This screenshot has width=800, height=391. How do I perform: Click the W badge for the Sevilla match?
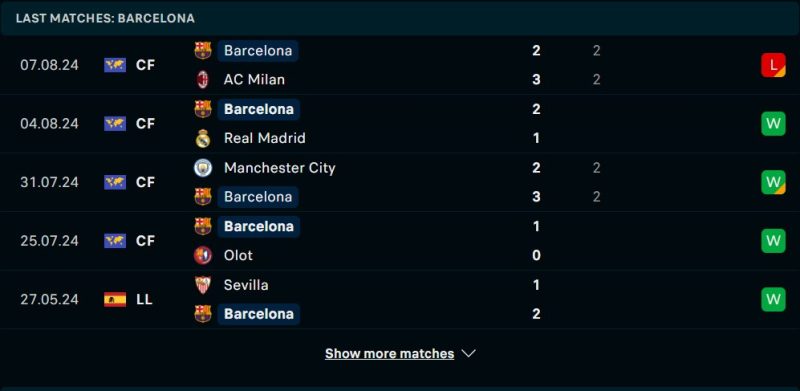[773, 300]
